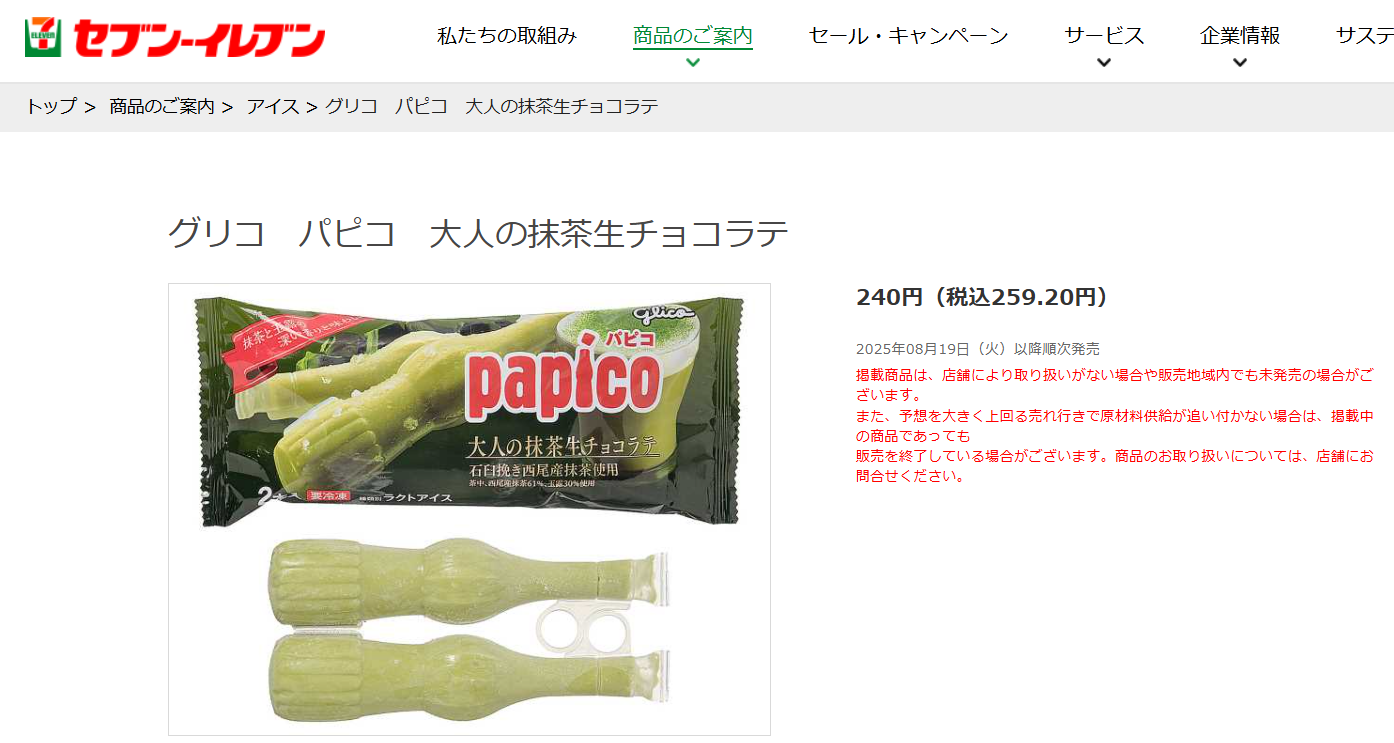Open サービス navigation item

(1104, 36)
